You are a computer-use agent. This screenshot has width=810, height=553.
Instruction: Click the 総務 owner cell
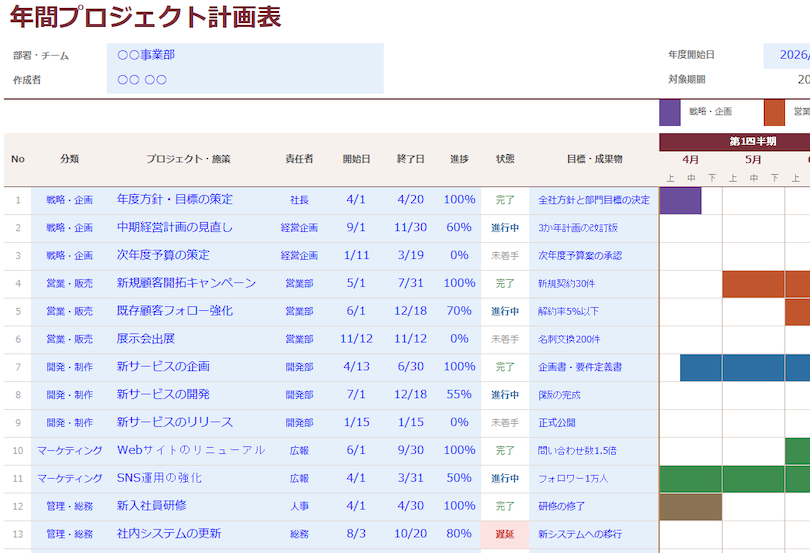click(x=299, y=535)
